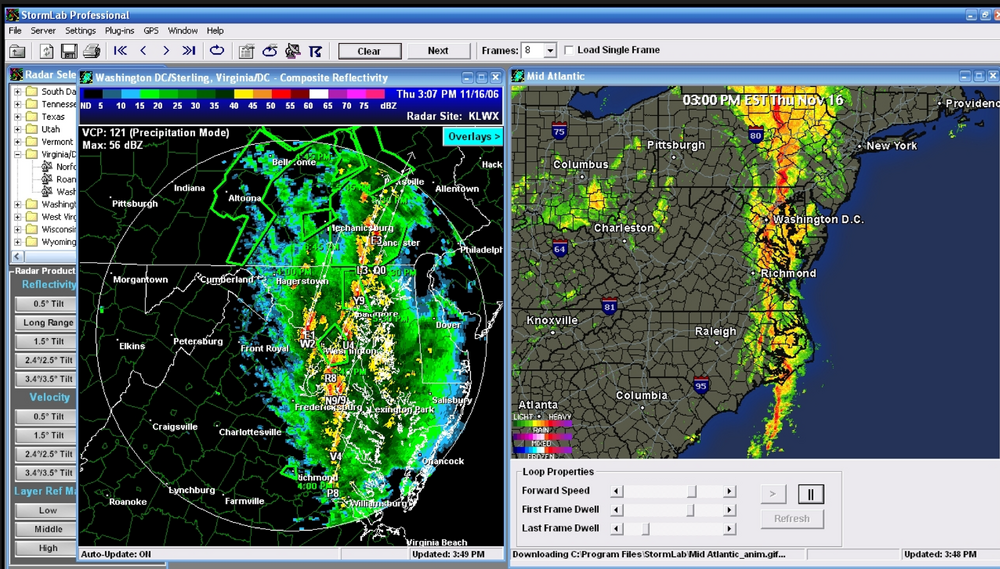Image resolution: width=1000 pixels, height=569 pixels.
Task: Click the Forward Speed slider handle
Action: [x=691, y=491]
